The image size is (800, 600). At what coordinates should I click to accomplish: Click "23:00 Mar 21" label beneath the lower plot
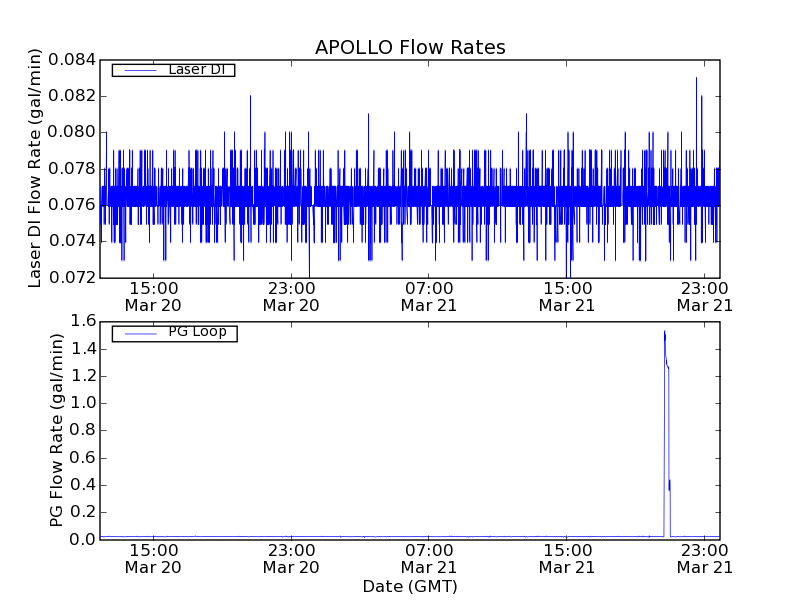[x=705, y=558]
